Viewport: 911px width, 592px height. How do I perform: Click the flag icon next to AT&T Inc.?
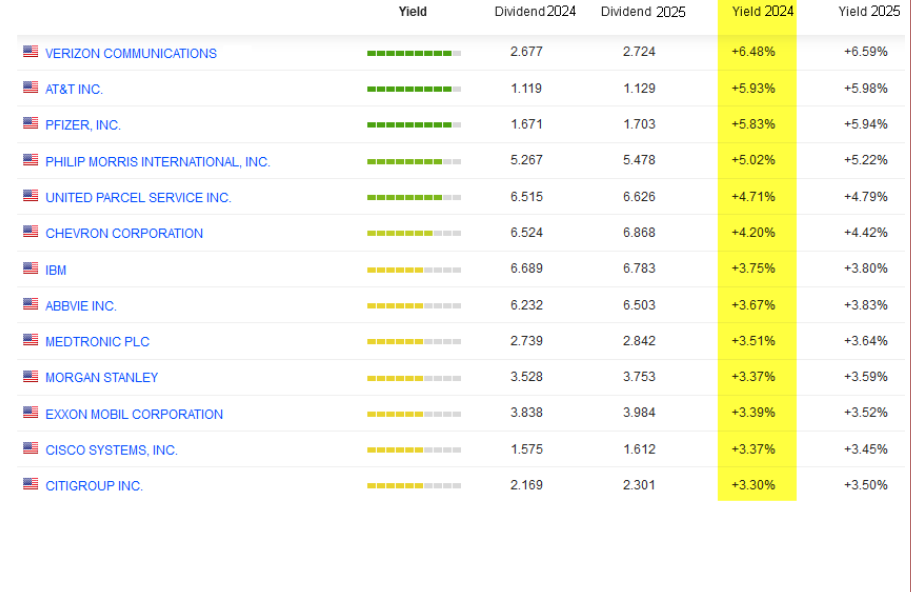(30, 88)
